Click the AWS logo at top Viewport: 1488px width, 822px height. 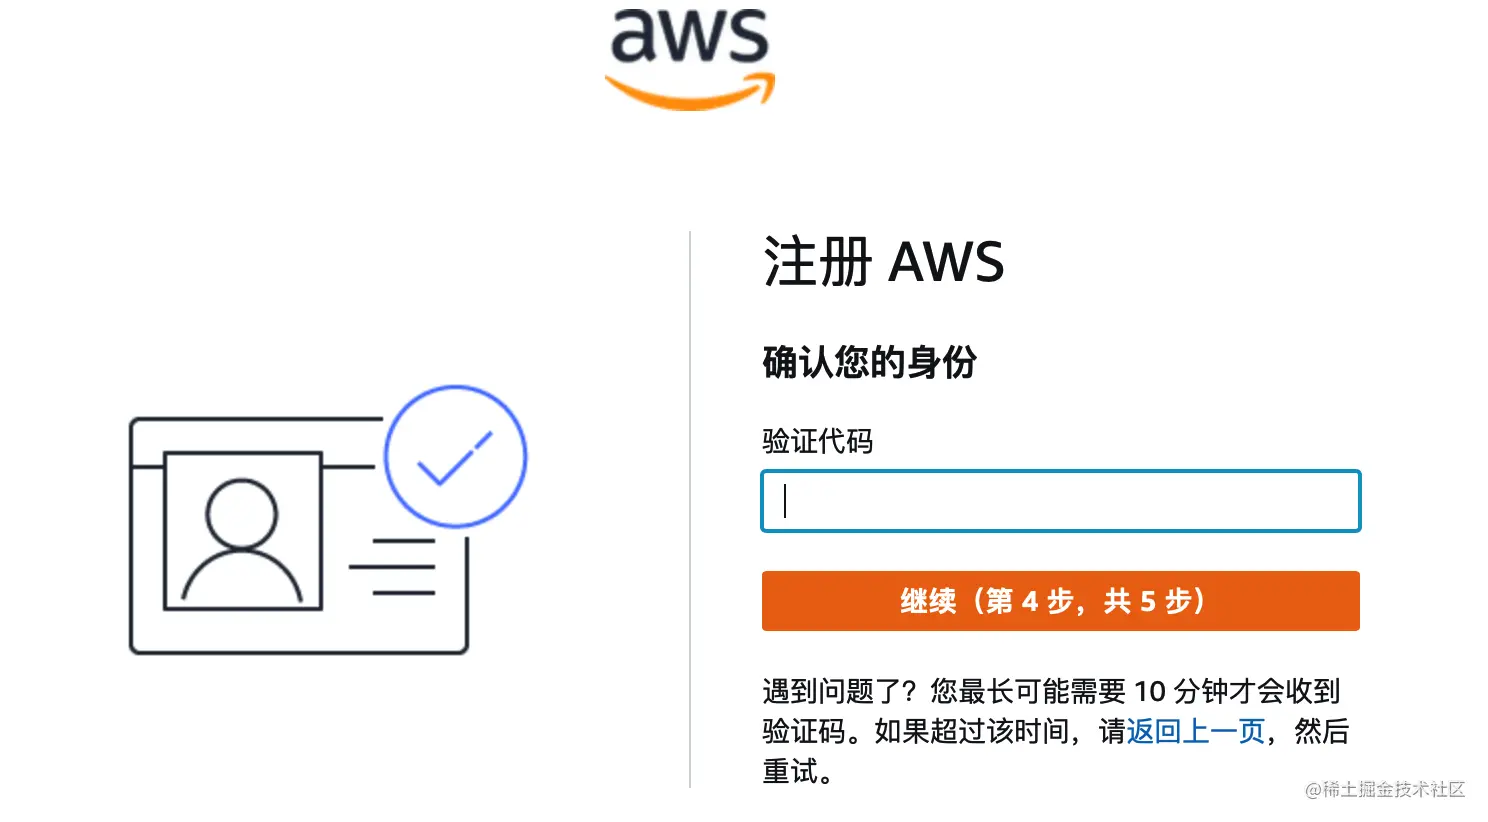pos(690,58)
